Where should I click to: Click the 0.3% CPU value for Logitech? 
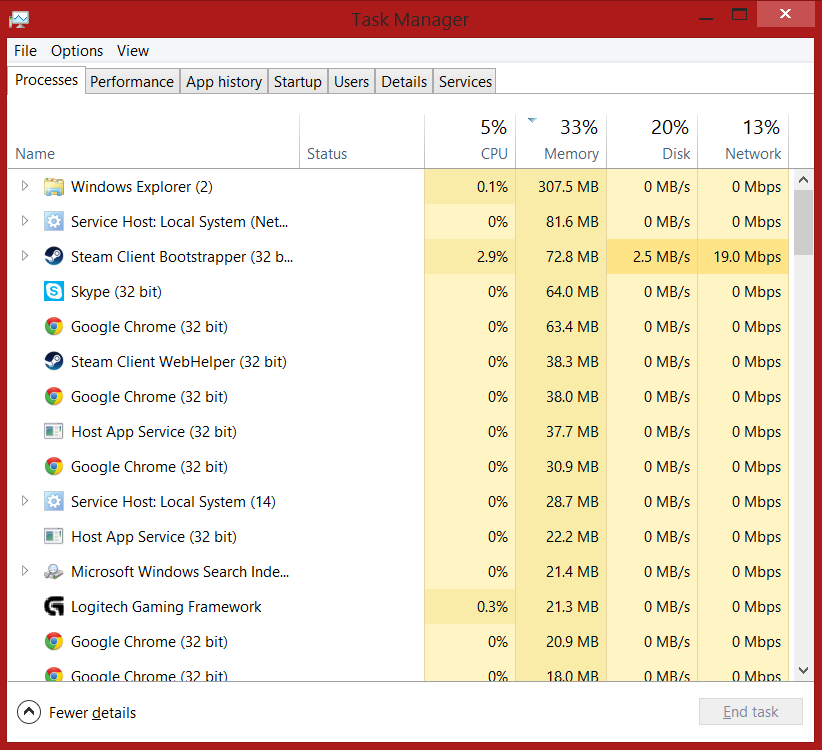tap(492, 607)
